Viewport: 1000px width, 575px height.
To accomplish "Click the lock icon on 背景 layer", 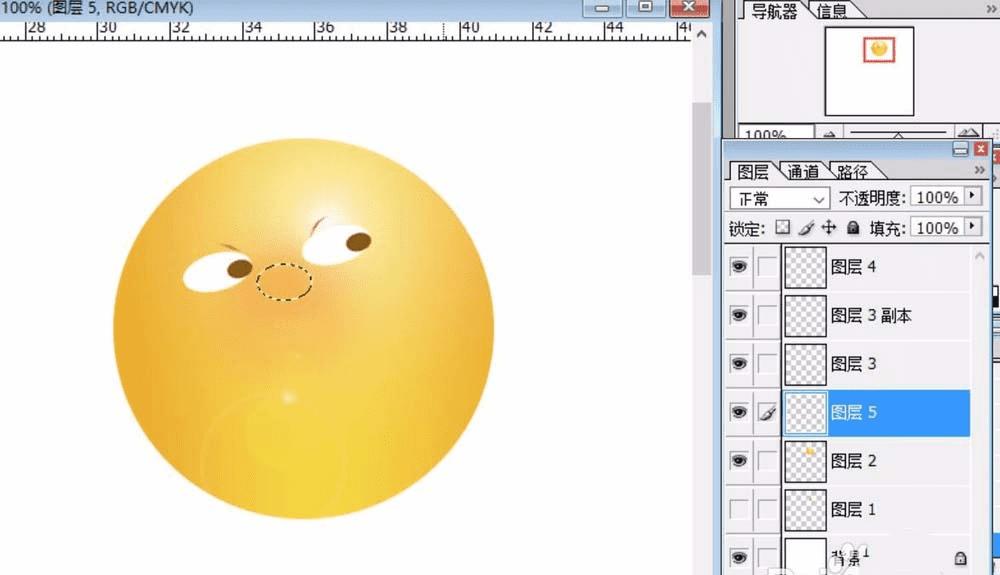I will pyautogui.click(x=960, y=559).
